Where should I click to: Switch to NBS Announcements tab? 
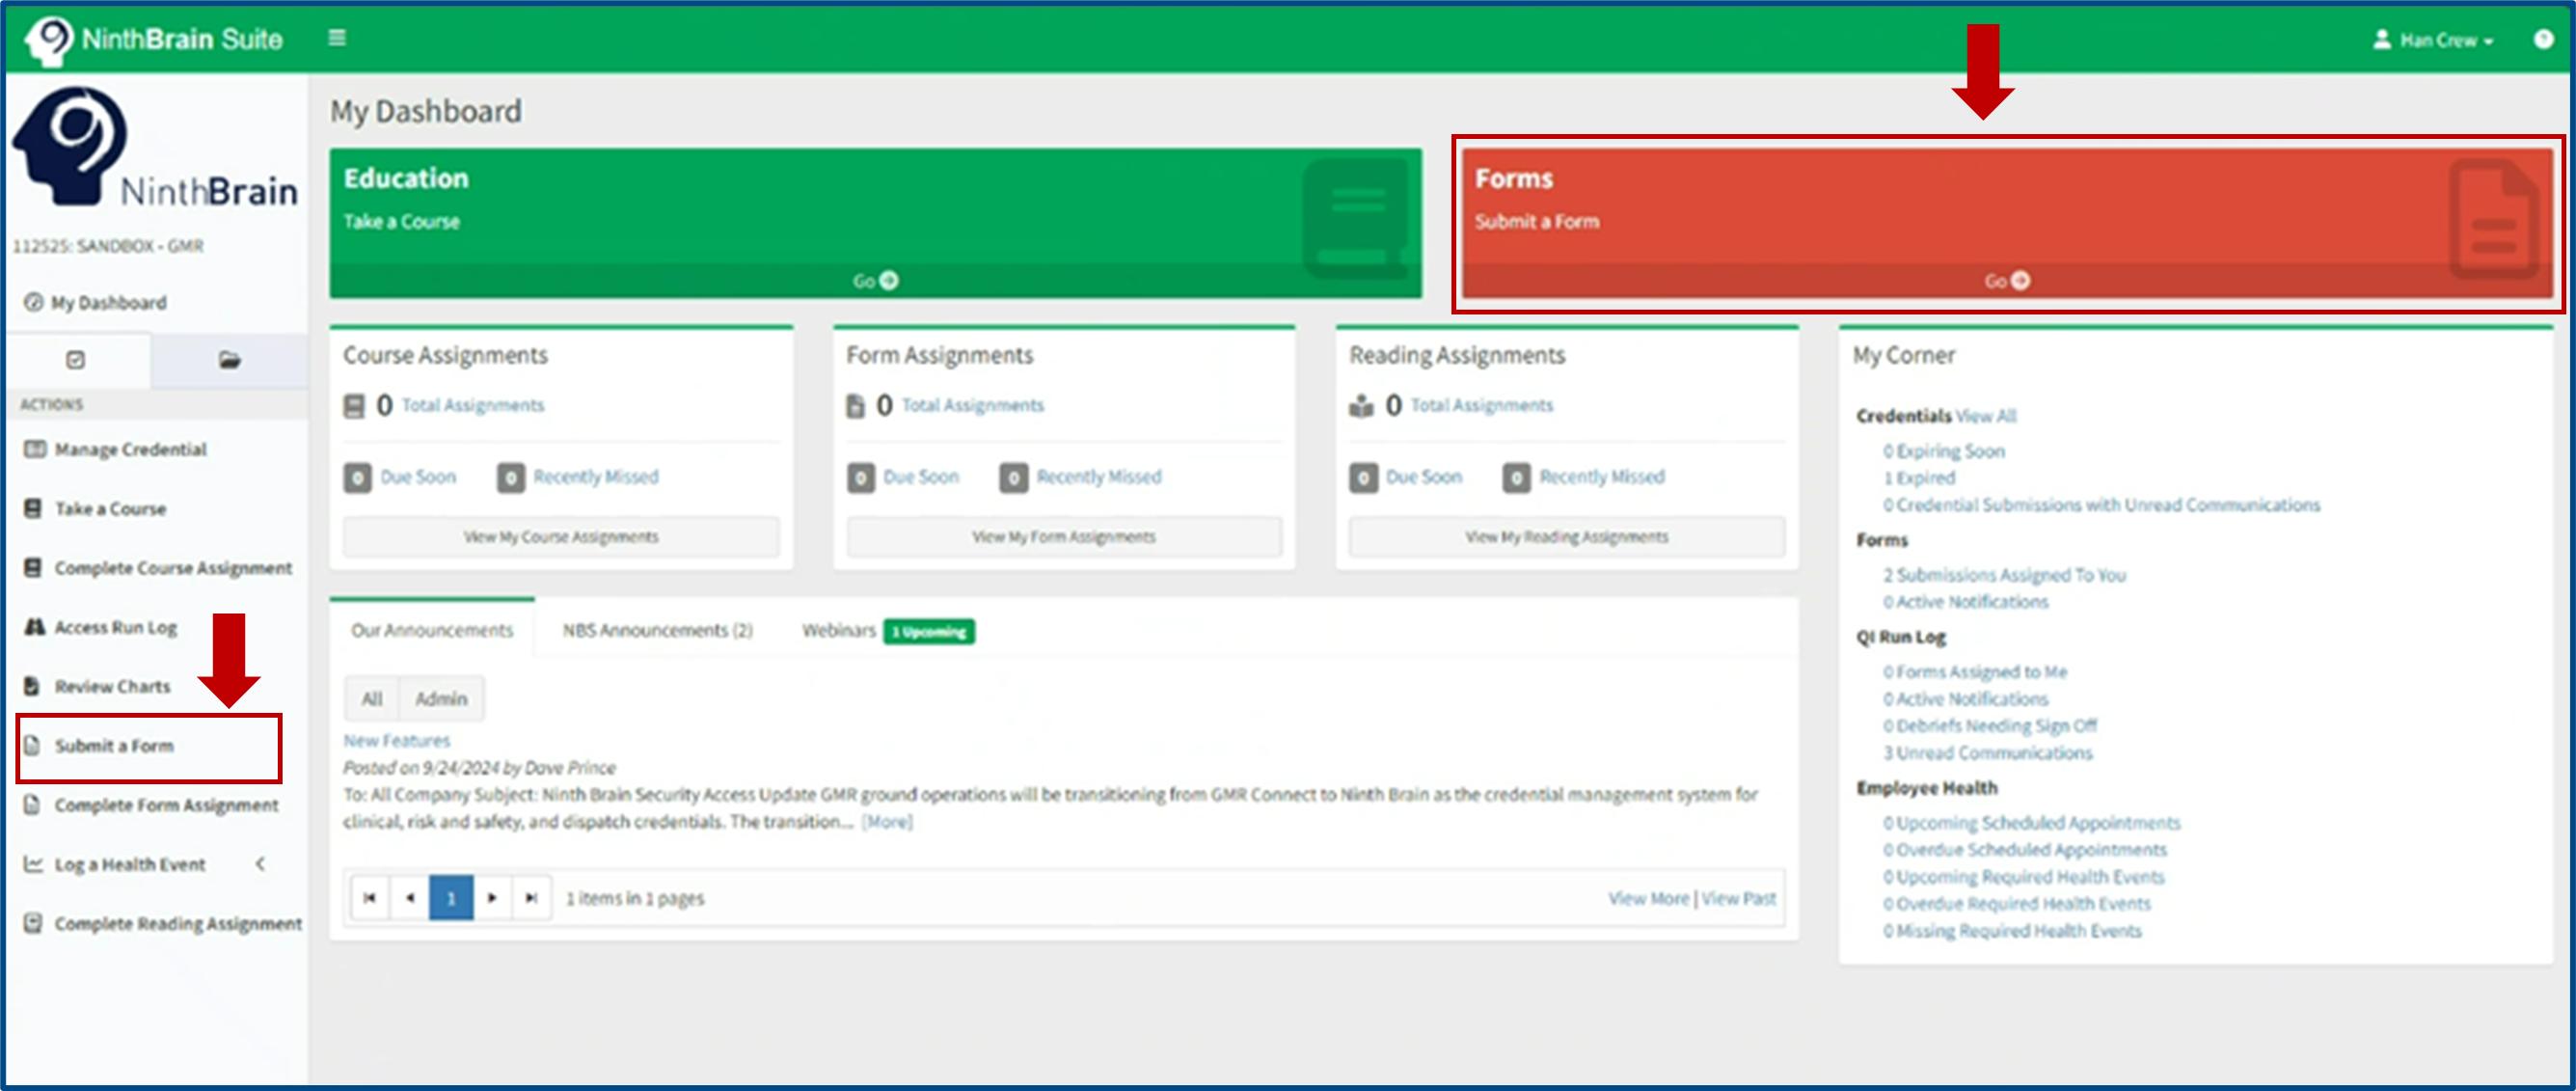[x=657, y=630]
